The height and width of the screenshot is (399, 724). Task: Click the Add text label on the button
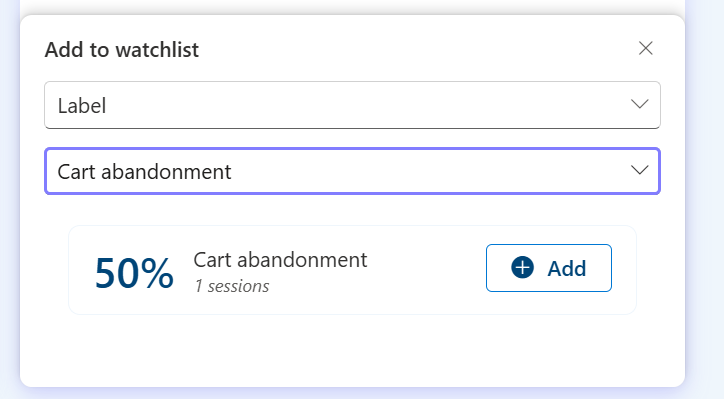[567, 268]
